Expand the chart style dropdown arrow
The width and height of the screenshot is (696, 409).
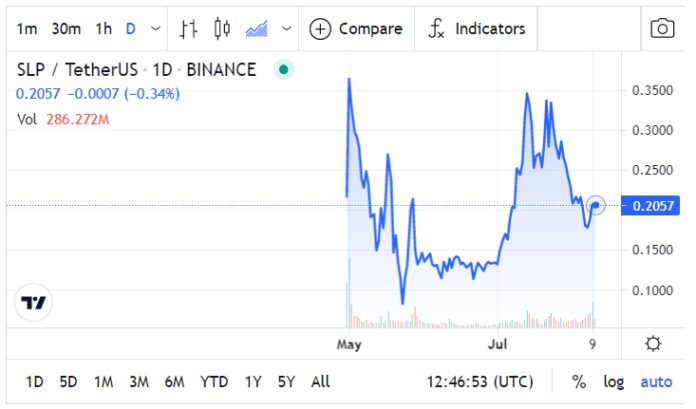click(288, 29)
